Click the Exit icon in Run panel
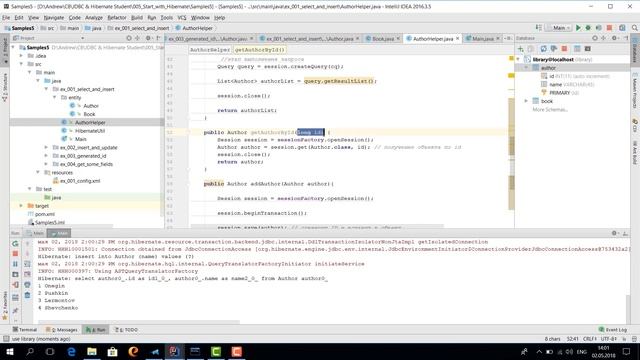The height and width of the screenshot is (360, 640). point(15,285)
